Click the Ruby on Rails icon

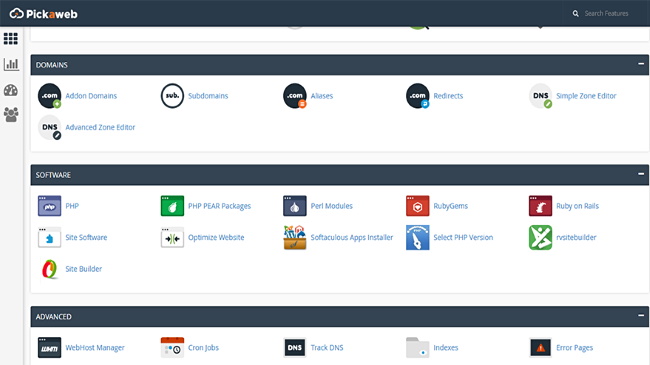(x=540, y=206)
